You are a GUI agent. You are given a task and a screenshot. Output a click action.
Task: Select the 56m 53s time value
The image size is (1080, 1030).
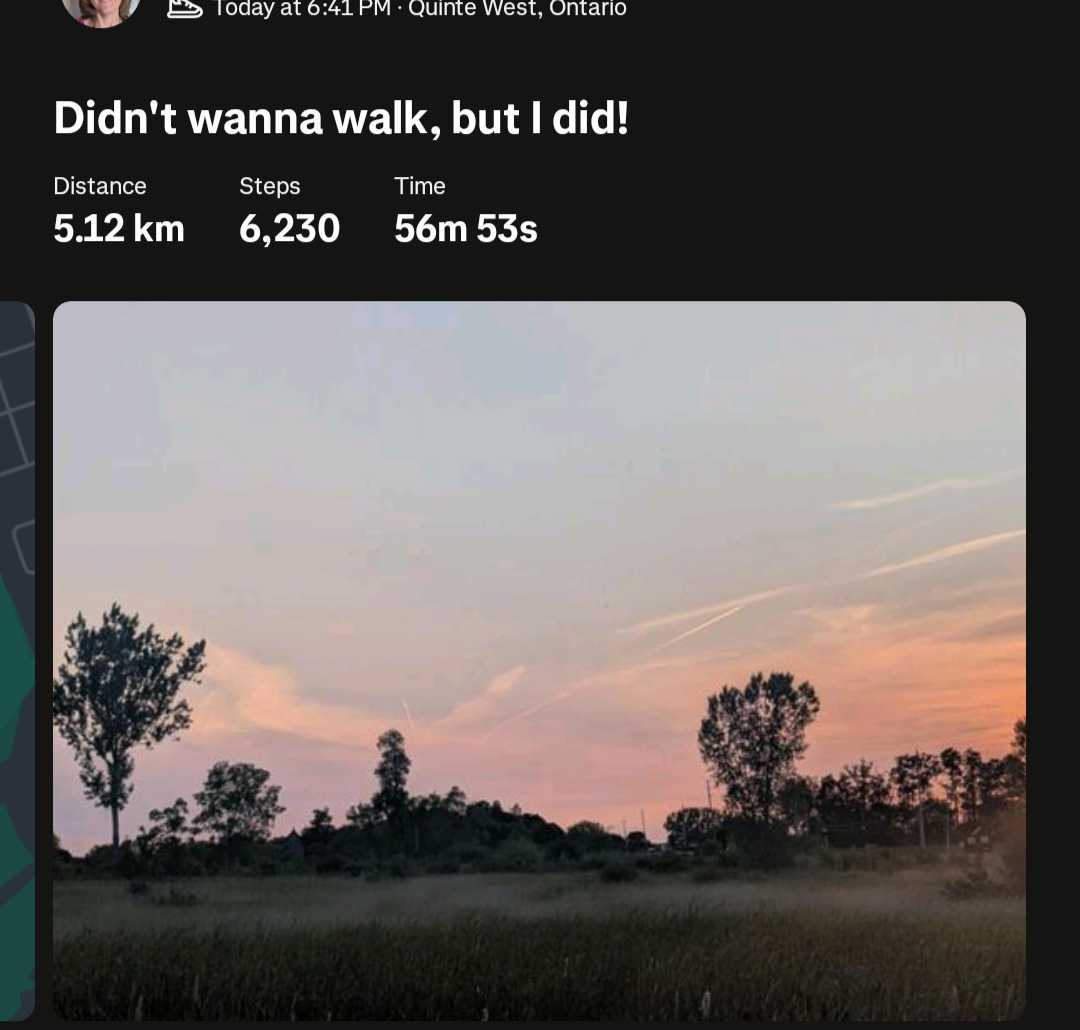click(x=466, y=229)
